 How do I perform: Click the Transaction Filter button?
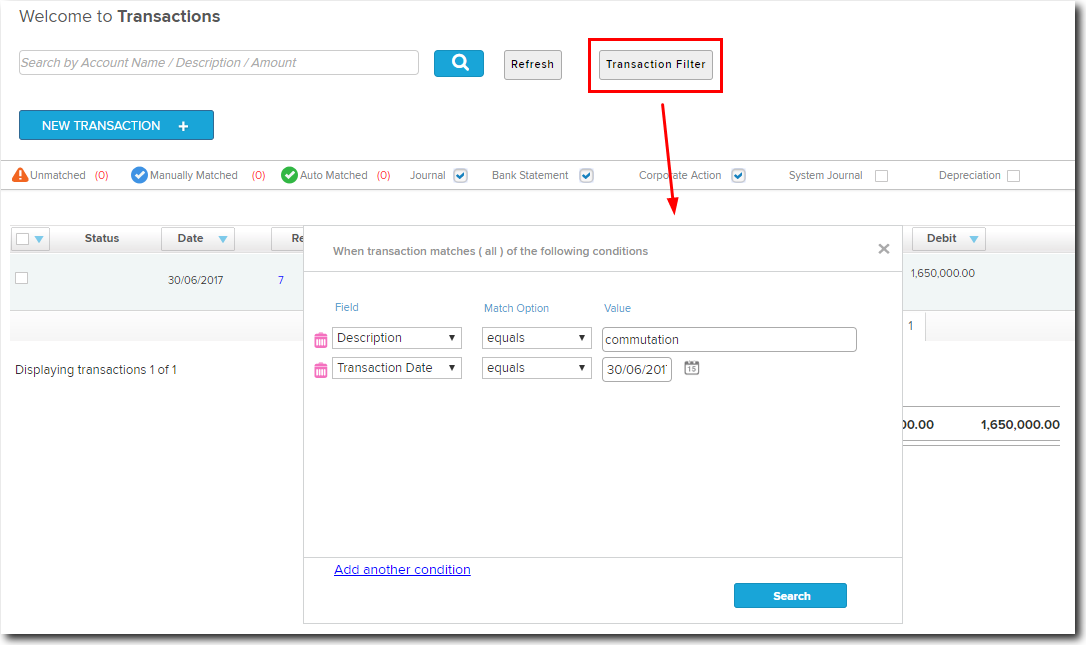click(x=656, y=64)
